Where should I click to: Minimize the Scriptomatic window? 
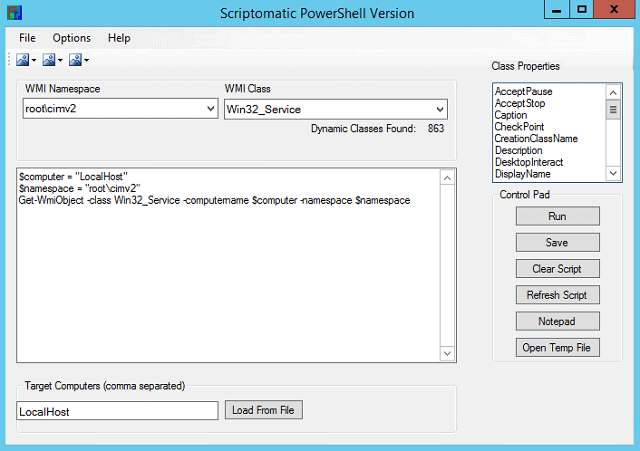click(557, 10)
